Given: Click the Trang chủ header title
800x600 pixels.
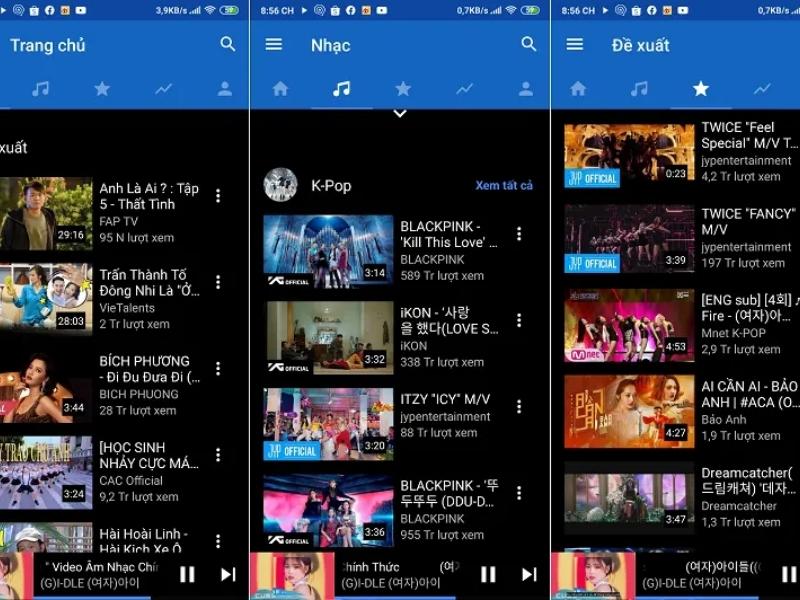Looking at the screenshot, I should point(47,45).
